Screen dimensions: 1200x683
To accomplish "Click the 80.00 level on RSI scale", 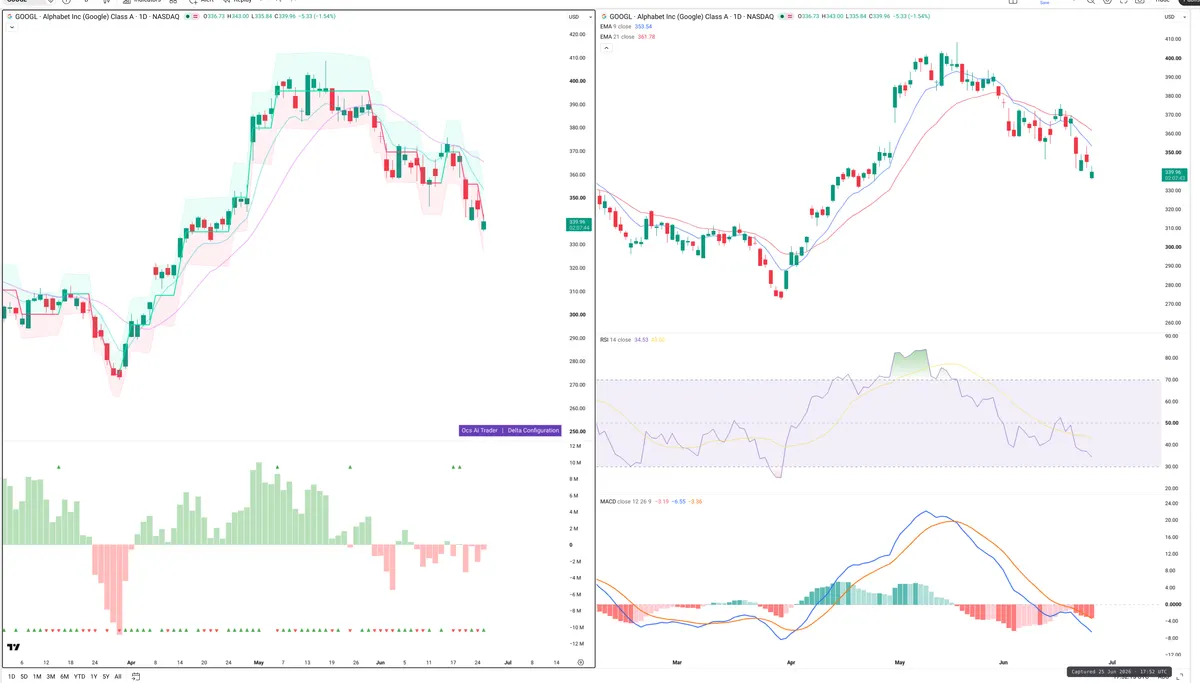I will point(1172,358).
